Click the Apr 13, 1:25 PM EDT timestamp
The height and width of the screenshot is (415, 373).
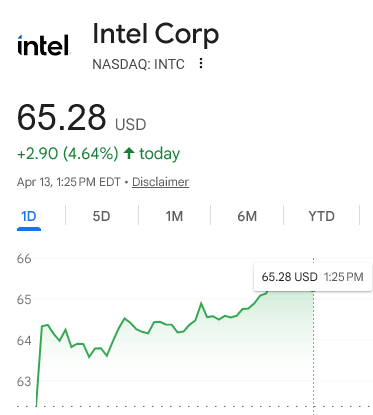(x=69, y=182)
